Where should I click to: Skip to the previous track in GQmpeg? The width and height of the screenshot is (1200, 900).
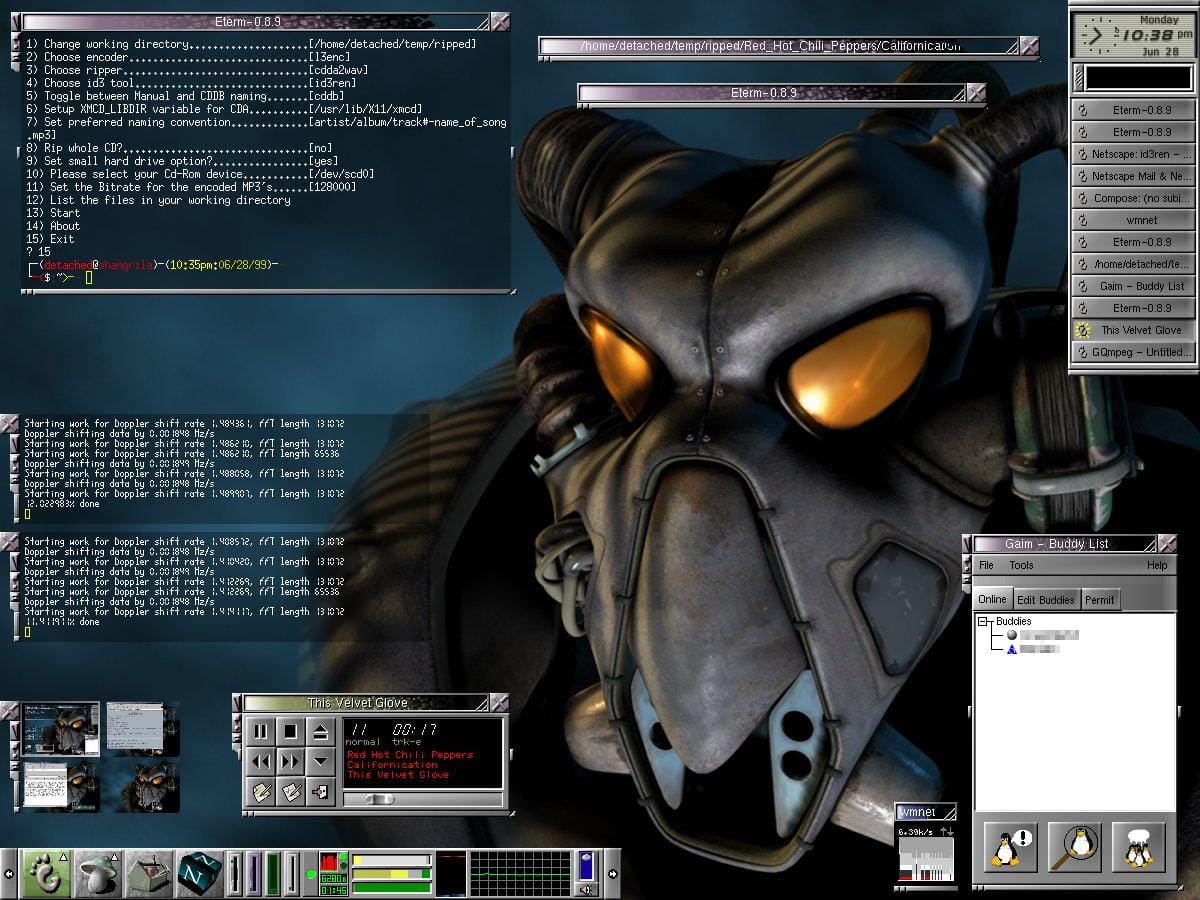261,761
